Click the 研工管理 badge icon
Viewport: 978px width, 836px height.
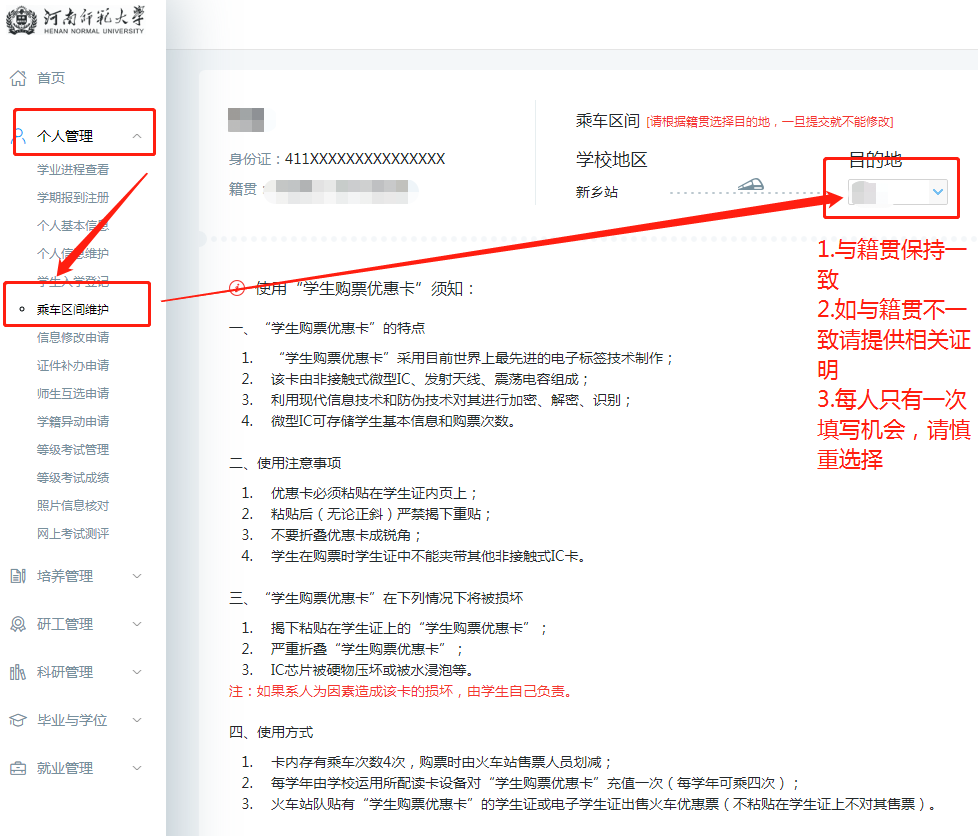(x=18, y=624)
